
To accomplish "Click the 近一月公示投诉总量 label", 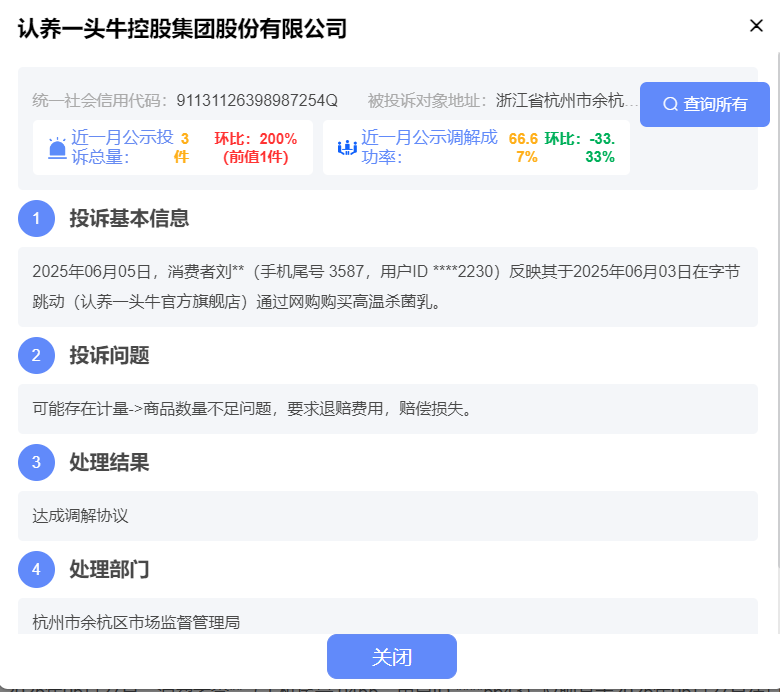I will [x=122, y=147].
